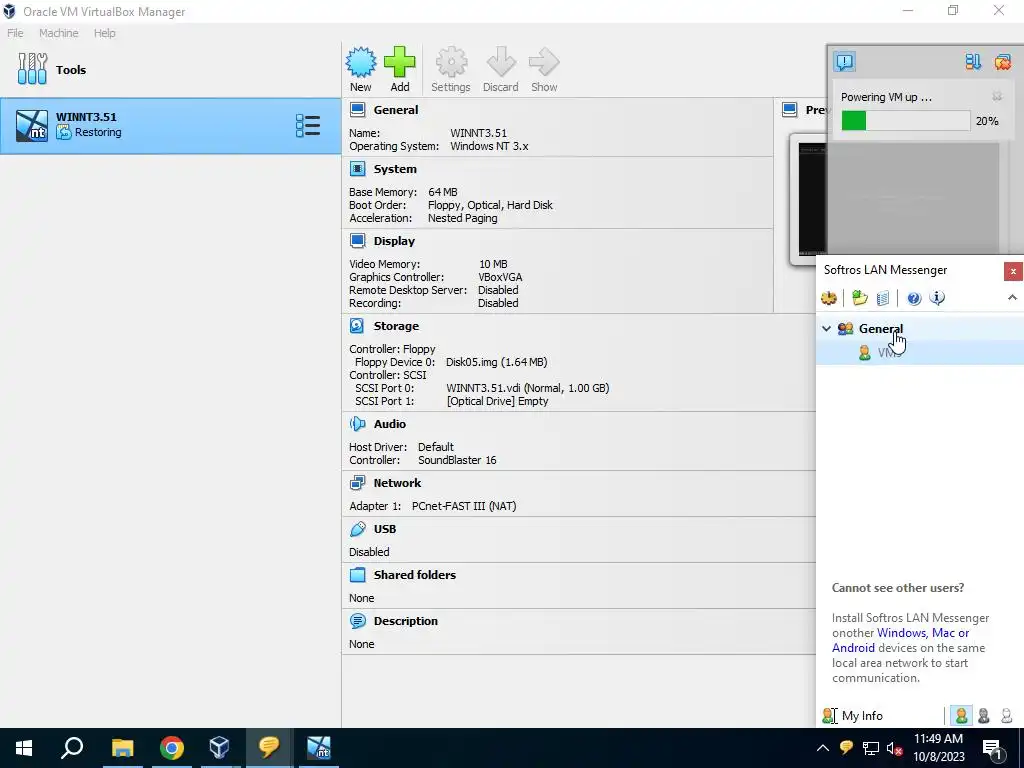1024x768 pixels.
Task: Click the System section chip icon
Action: pos(358,169)
